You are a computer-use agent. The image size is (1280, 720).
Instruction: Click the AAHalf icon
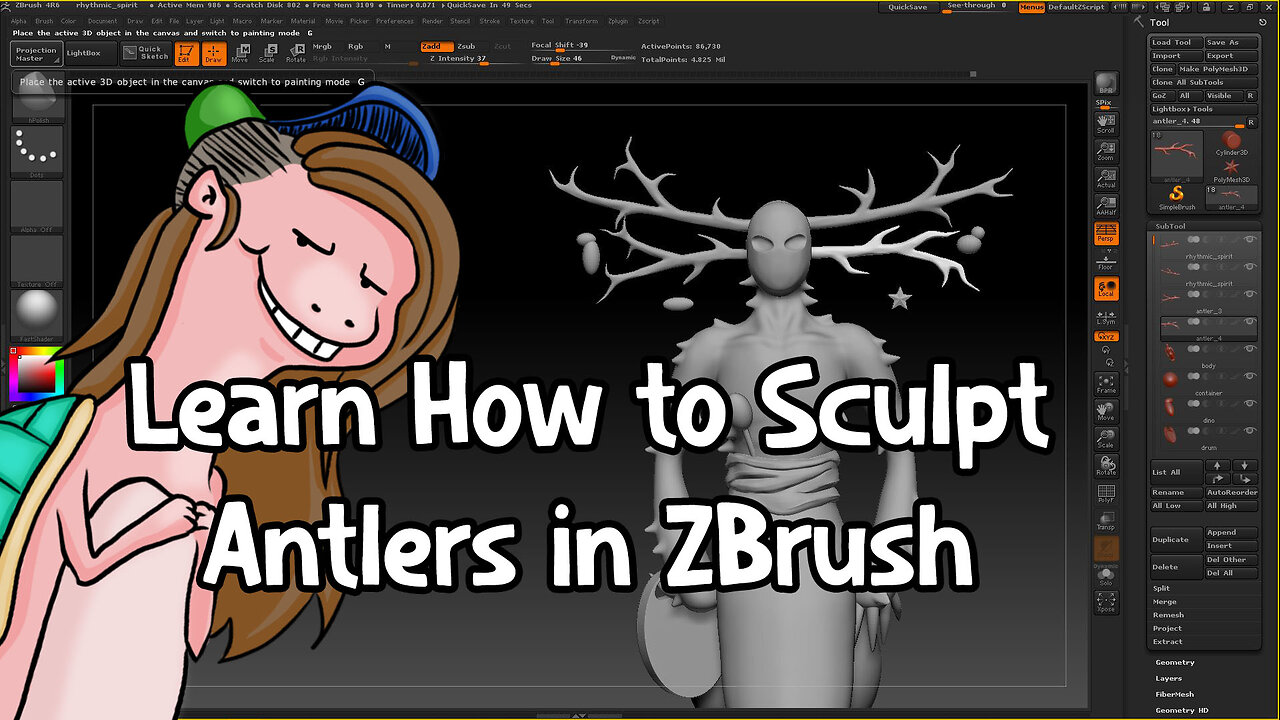tap(1106, 206)
